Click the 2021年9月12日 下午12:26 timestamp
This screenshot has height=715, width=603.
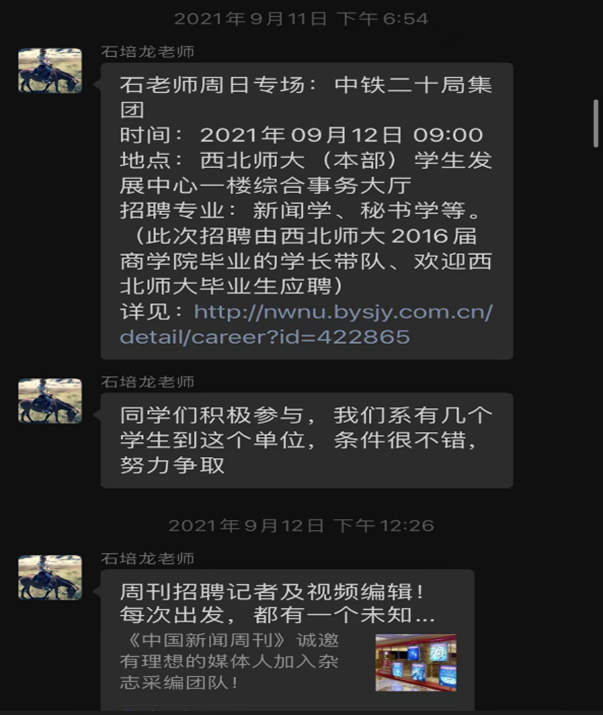[x=301, y=526]
